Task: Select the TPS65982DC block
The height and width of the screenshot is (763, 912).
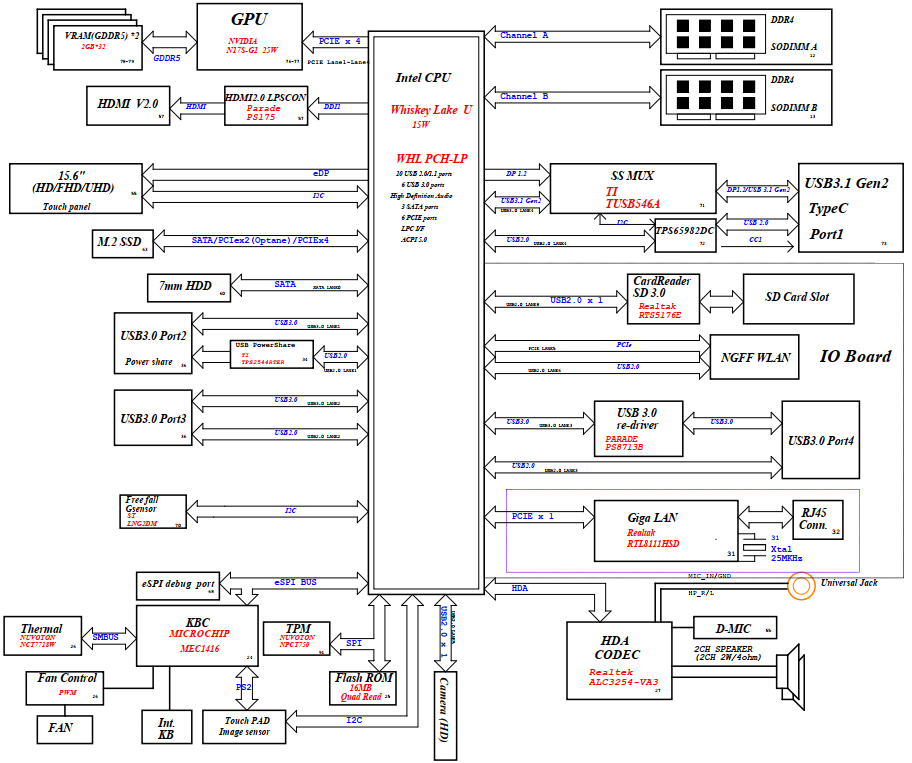Action: point(685,236)
